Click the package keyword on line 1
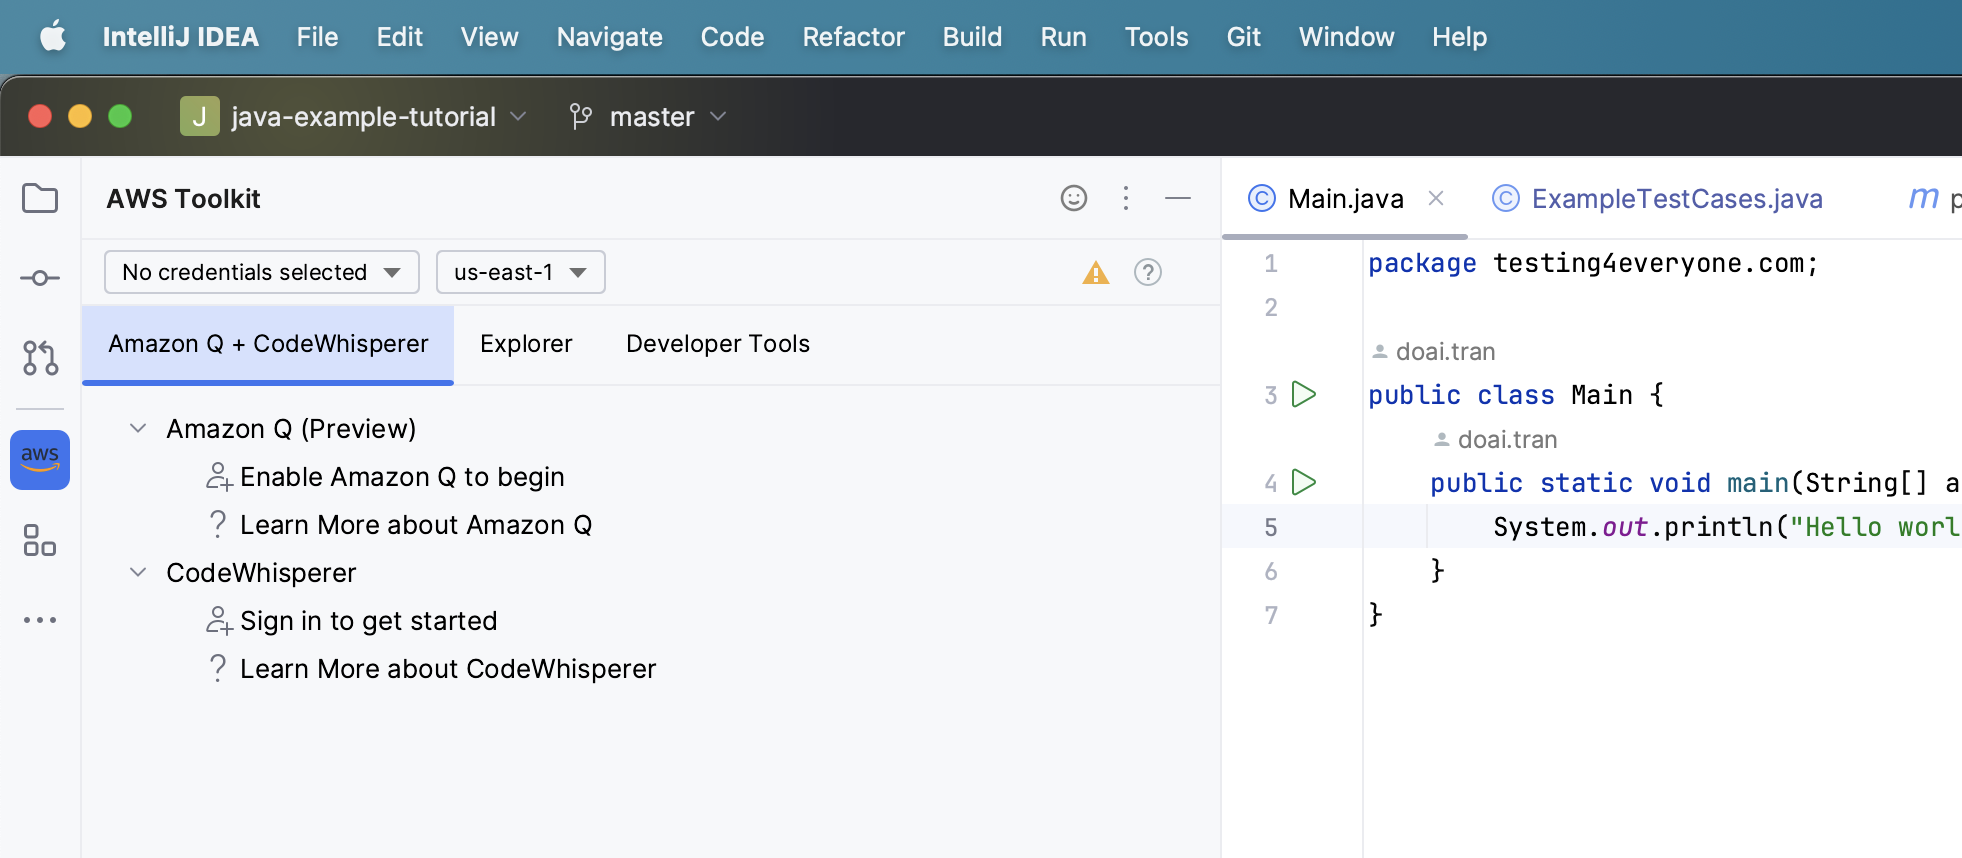This screenshot has height=858, width=1962. coord(1422,264)
